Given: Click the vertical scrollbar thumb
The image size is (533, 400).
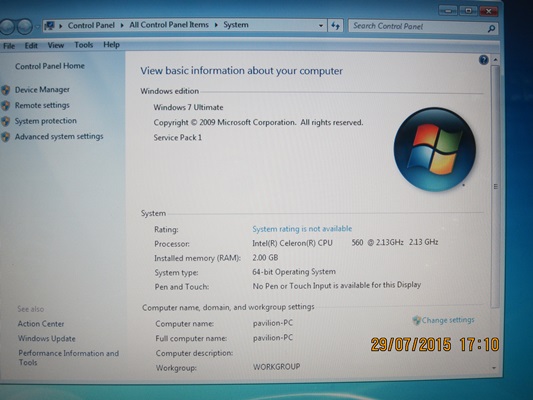Looking at the screenshot, I should [495, 186].
